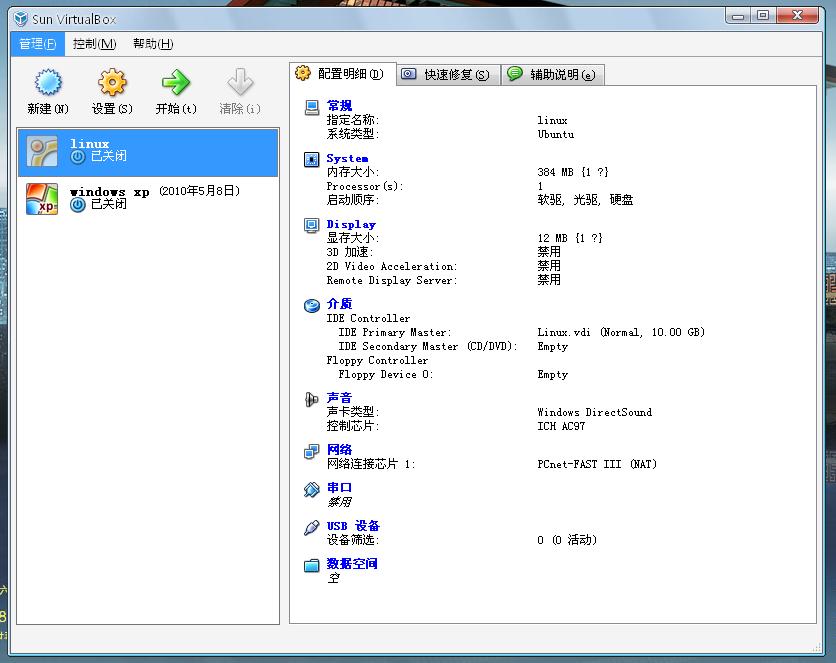Open the Display section link

(x=351, y=224)
